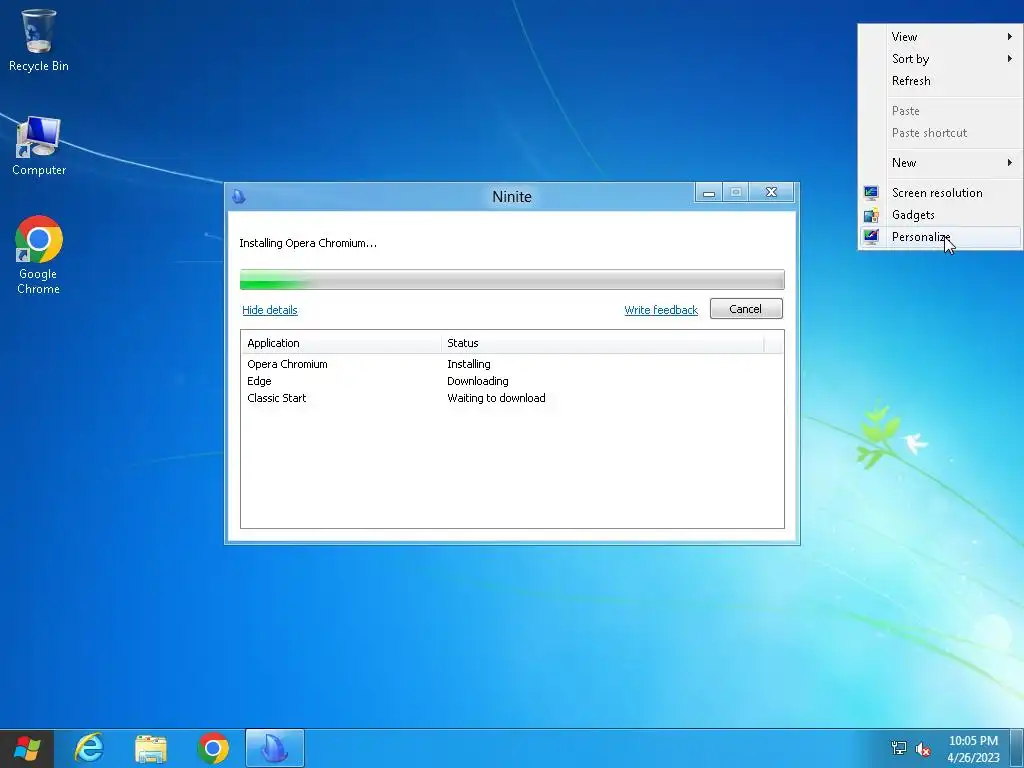Click the Waiting to download status

496,398
